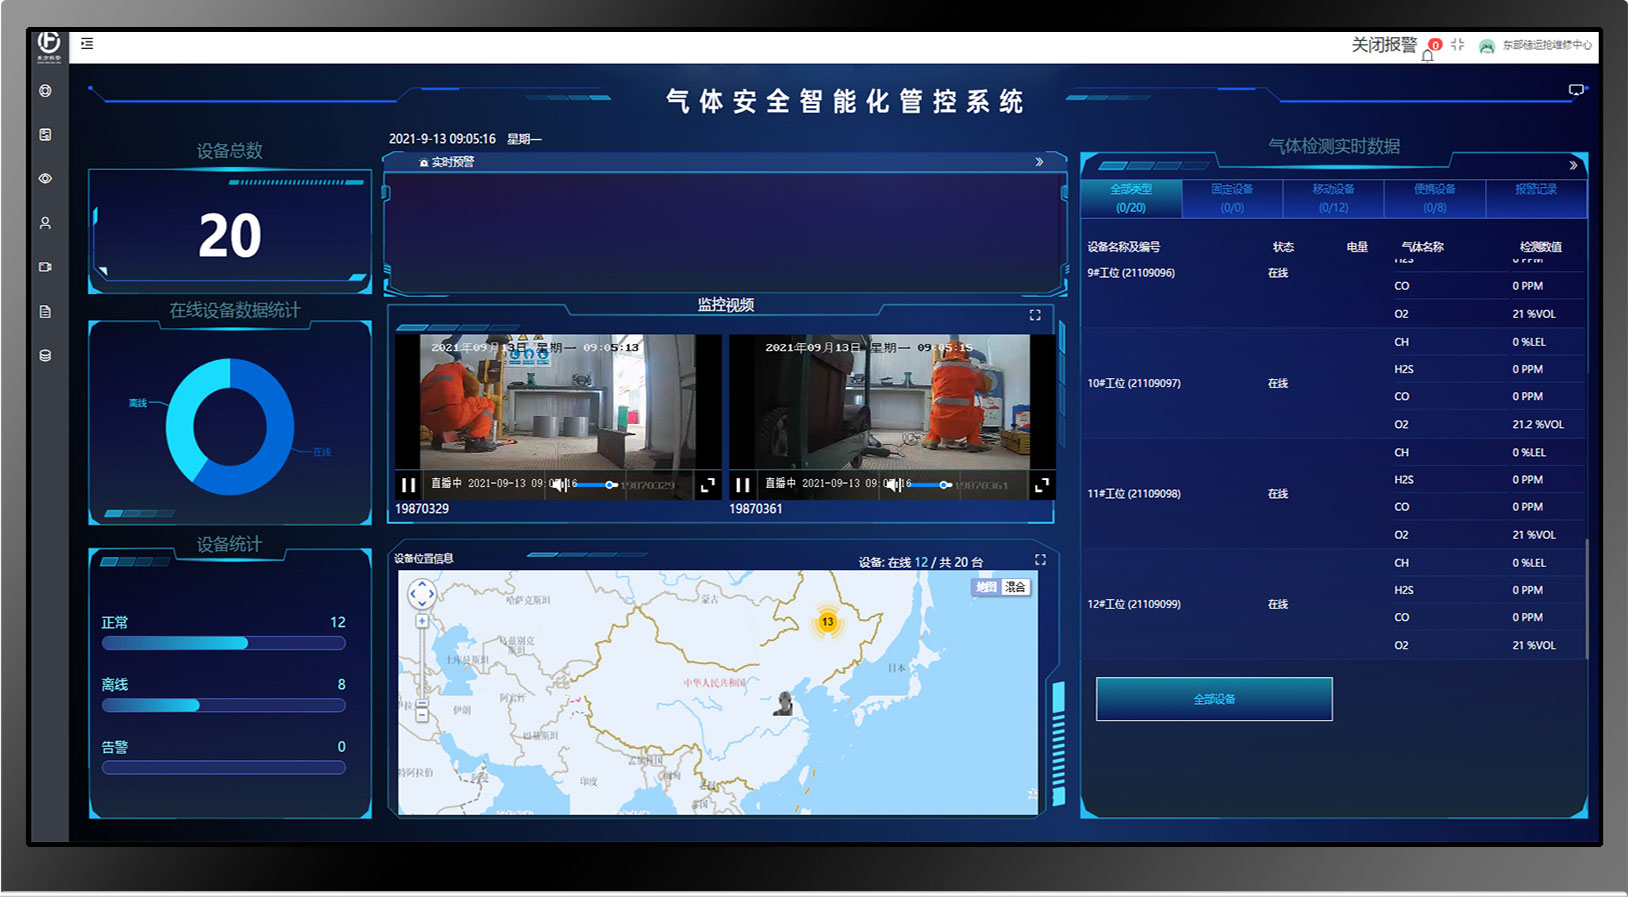Click the screen display icon at top right
This screenshot has height=897, width=1628.
pos(1576,90)
